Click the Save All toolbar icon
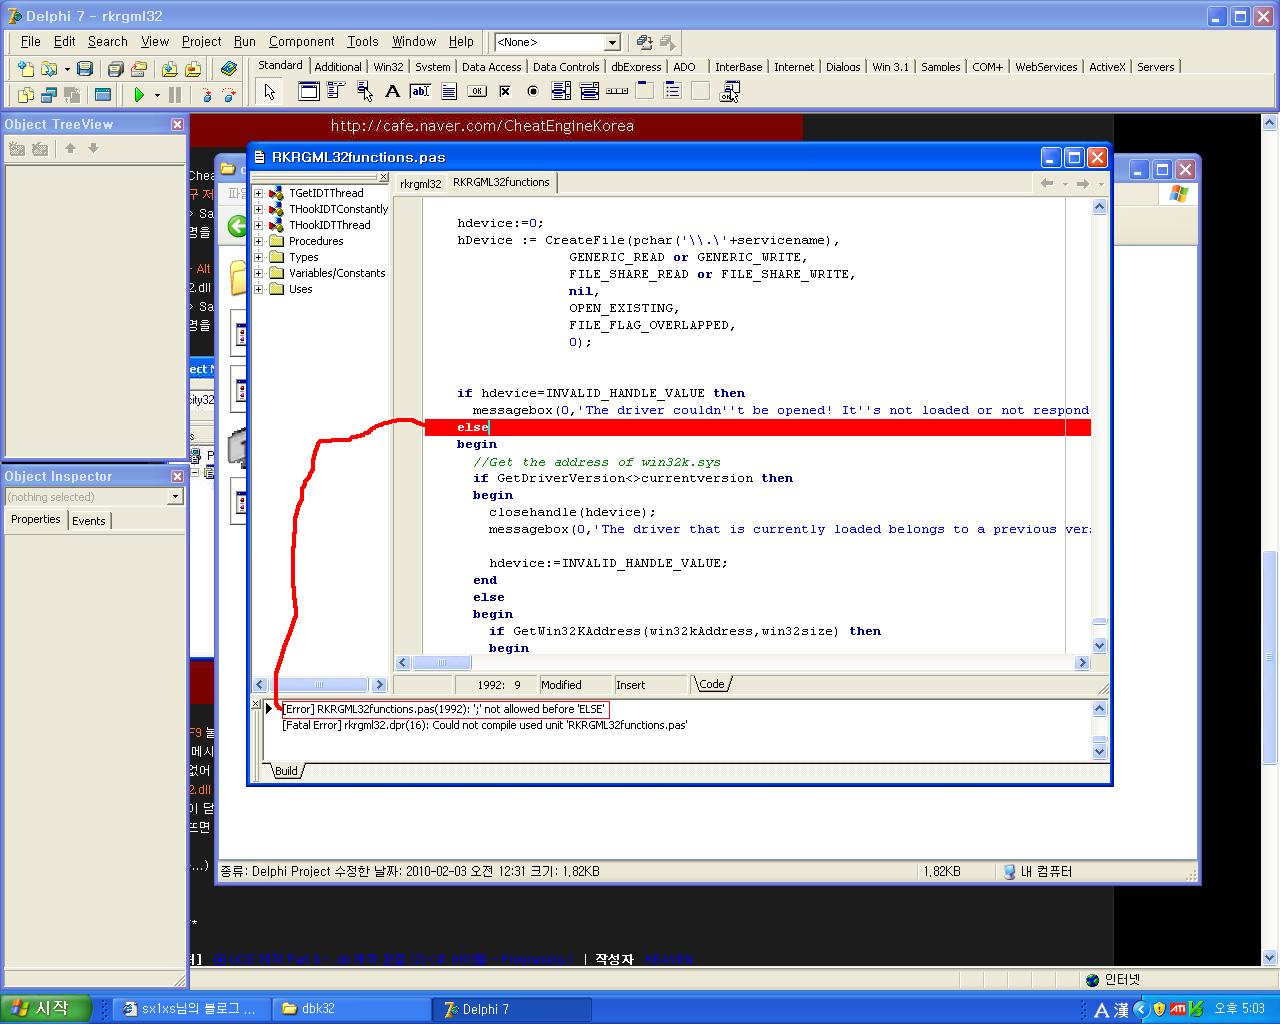 click(116, 69)
